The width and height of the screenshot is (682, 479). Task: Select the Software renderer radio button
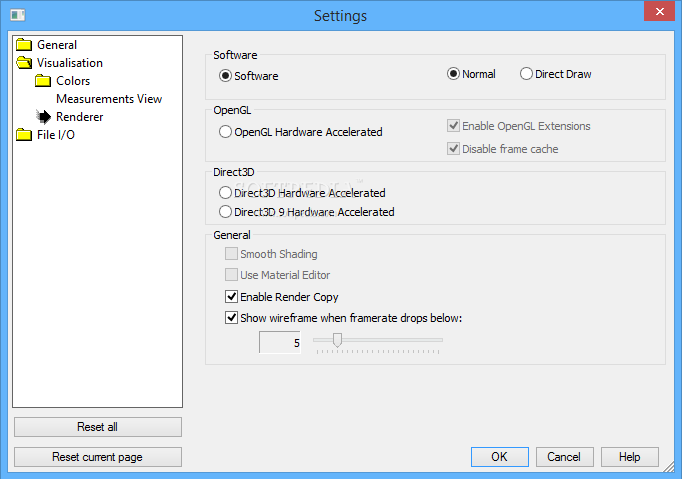[x=225, y=76]
